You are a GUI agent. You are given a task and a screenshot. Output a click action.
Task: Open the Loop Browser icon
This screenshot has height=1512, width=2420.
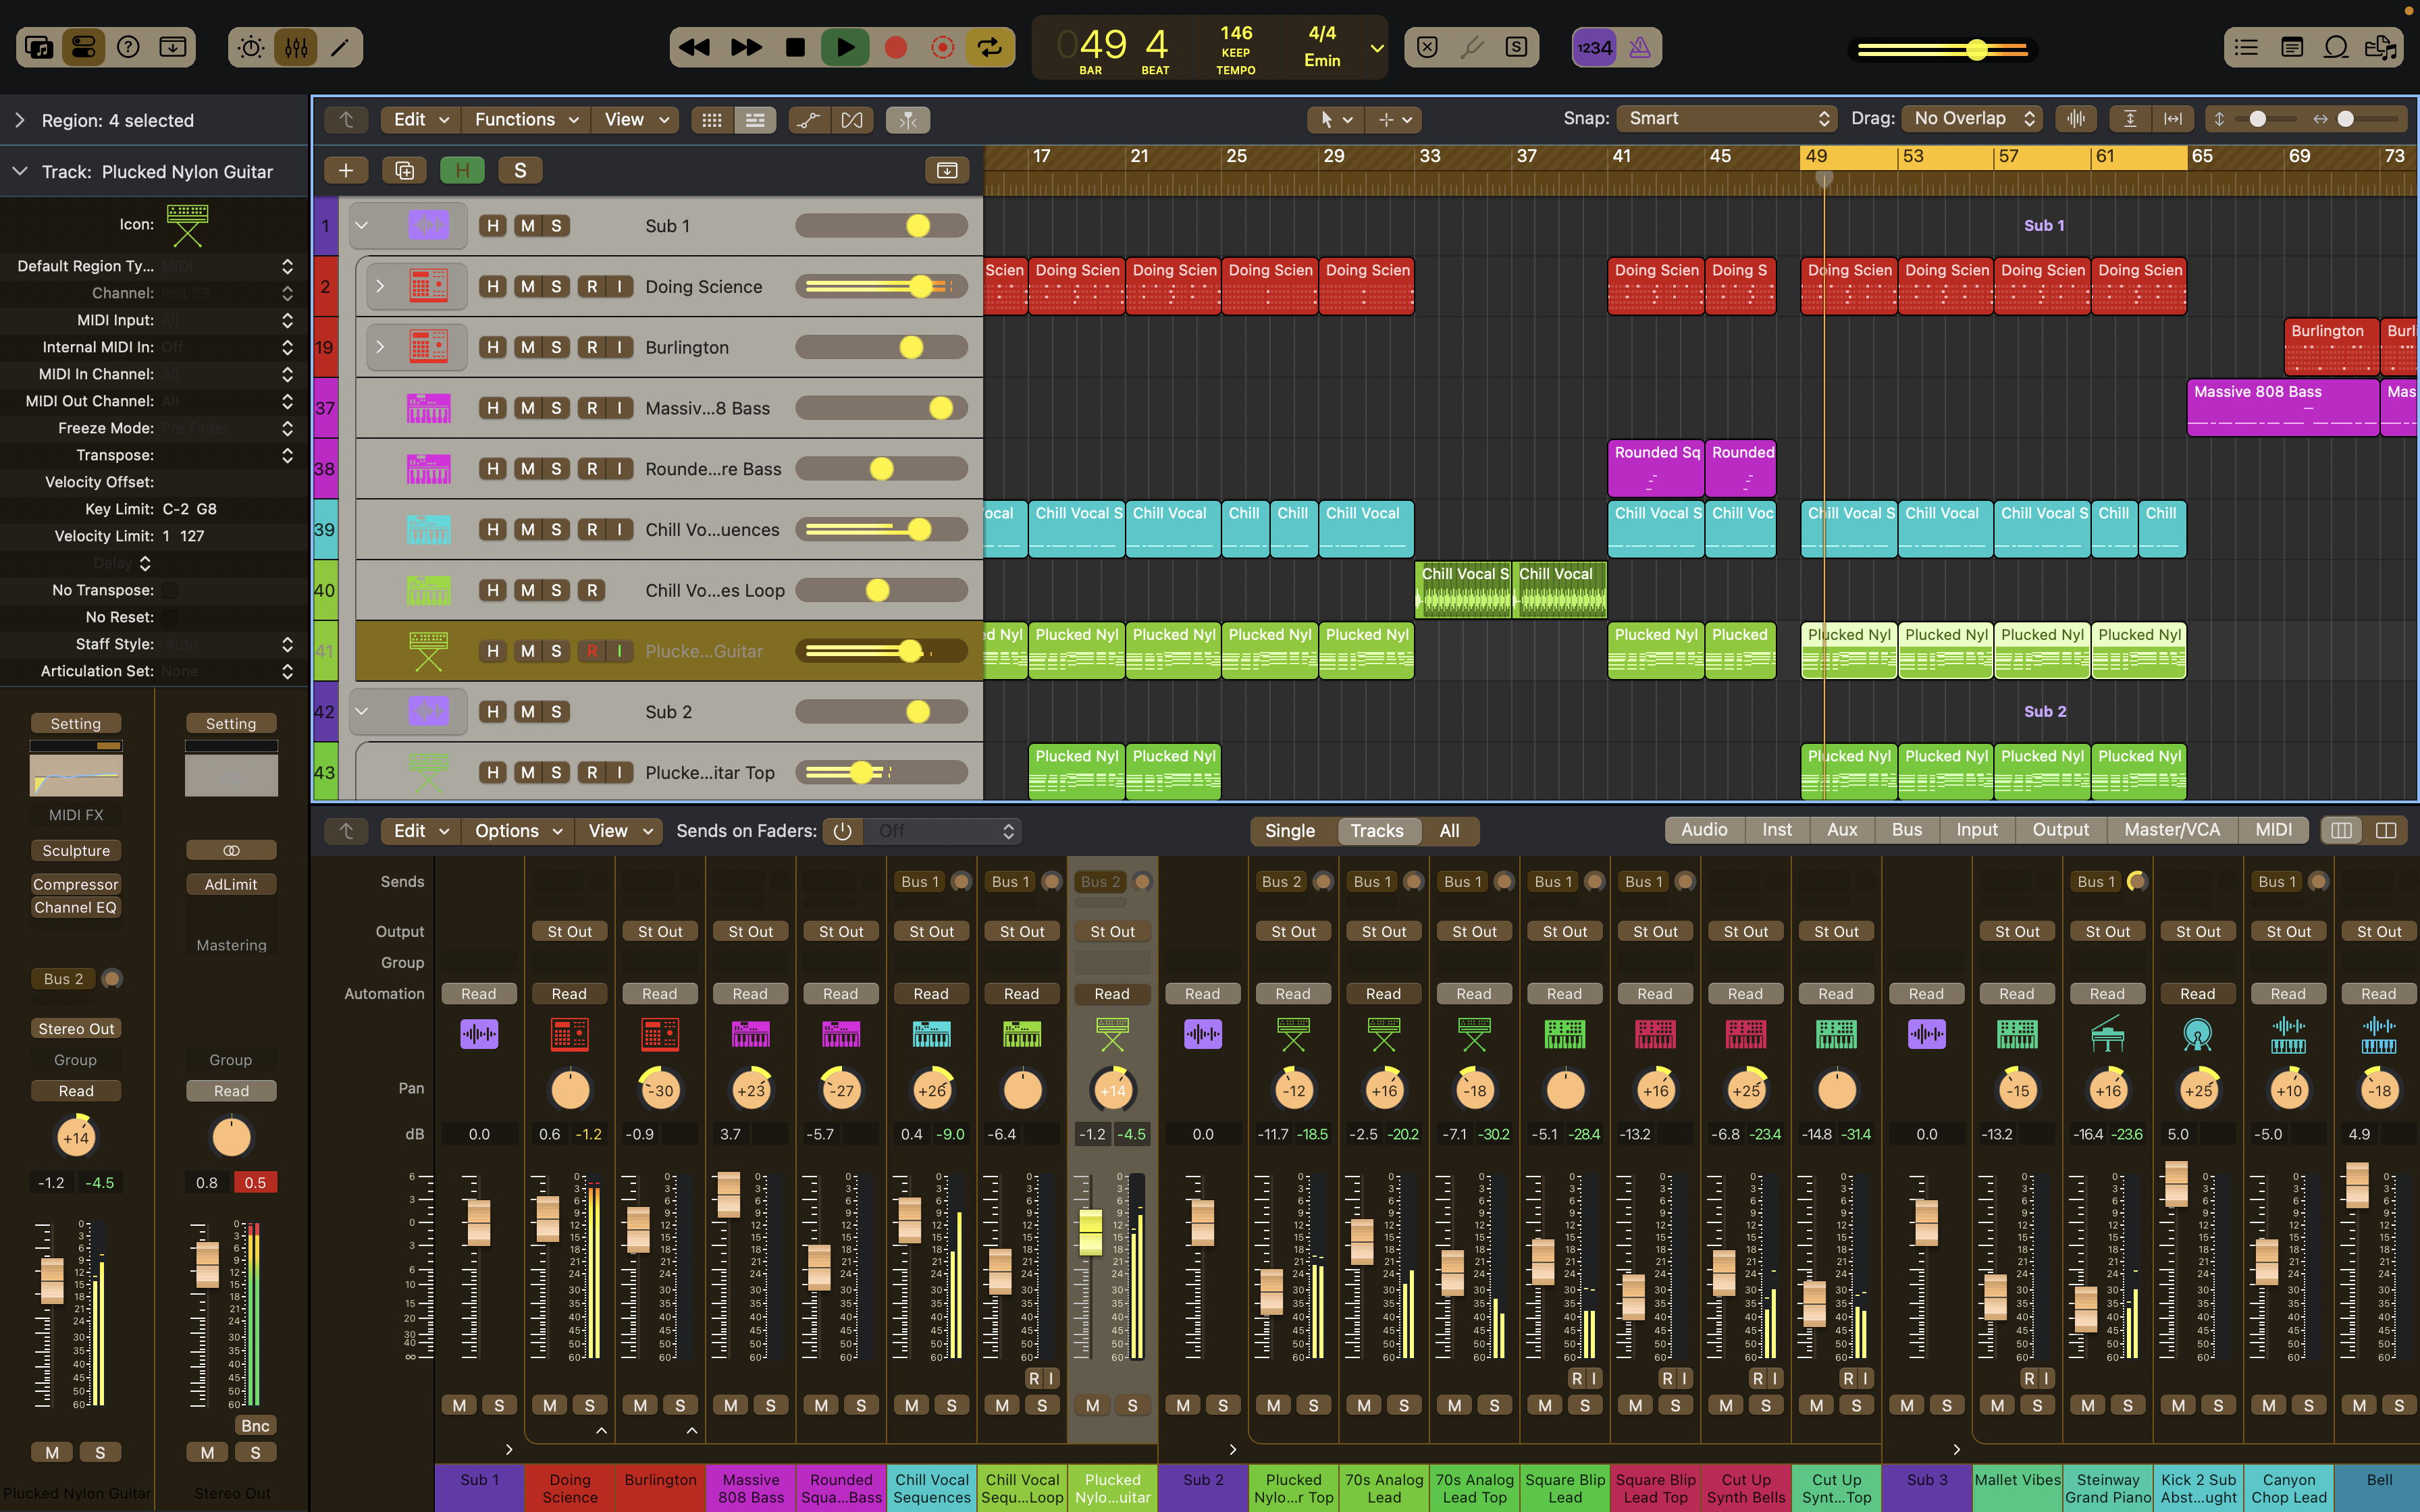coord(2336,47)
